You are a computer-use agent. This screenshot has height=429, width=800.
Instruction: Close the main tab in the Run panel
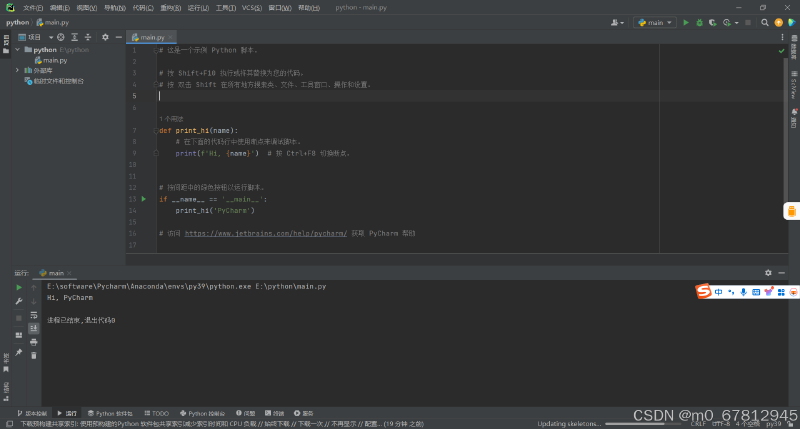coord(69,273)
